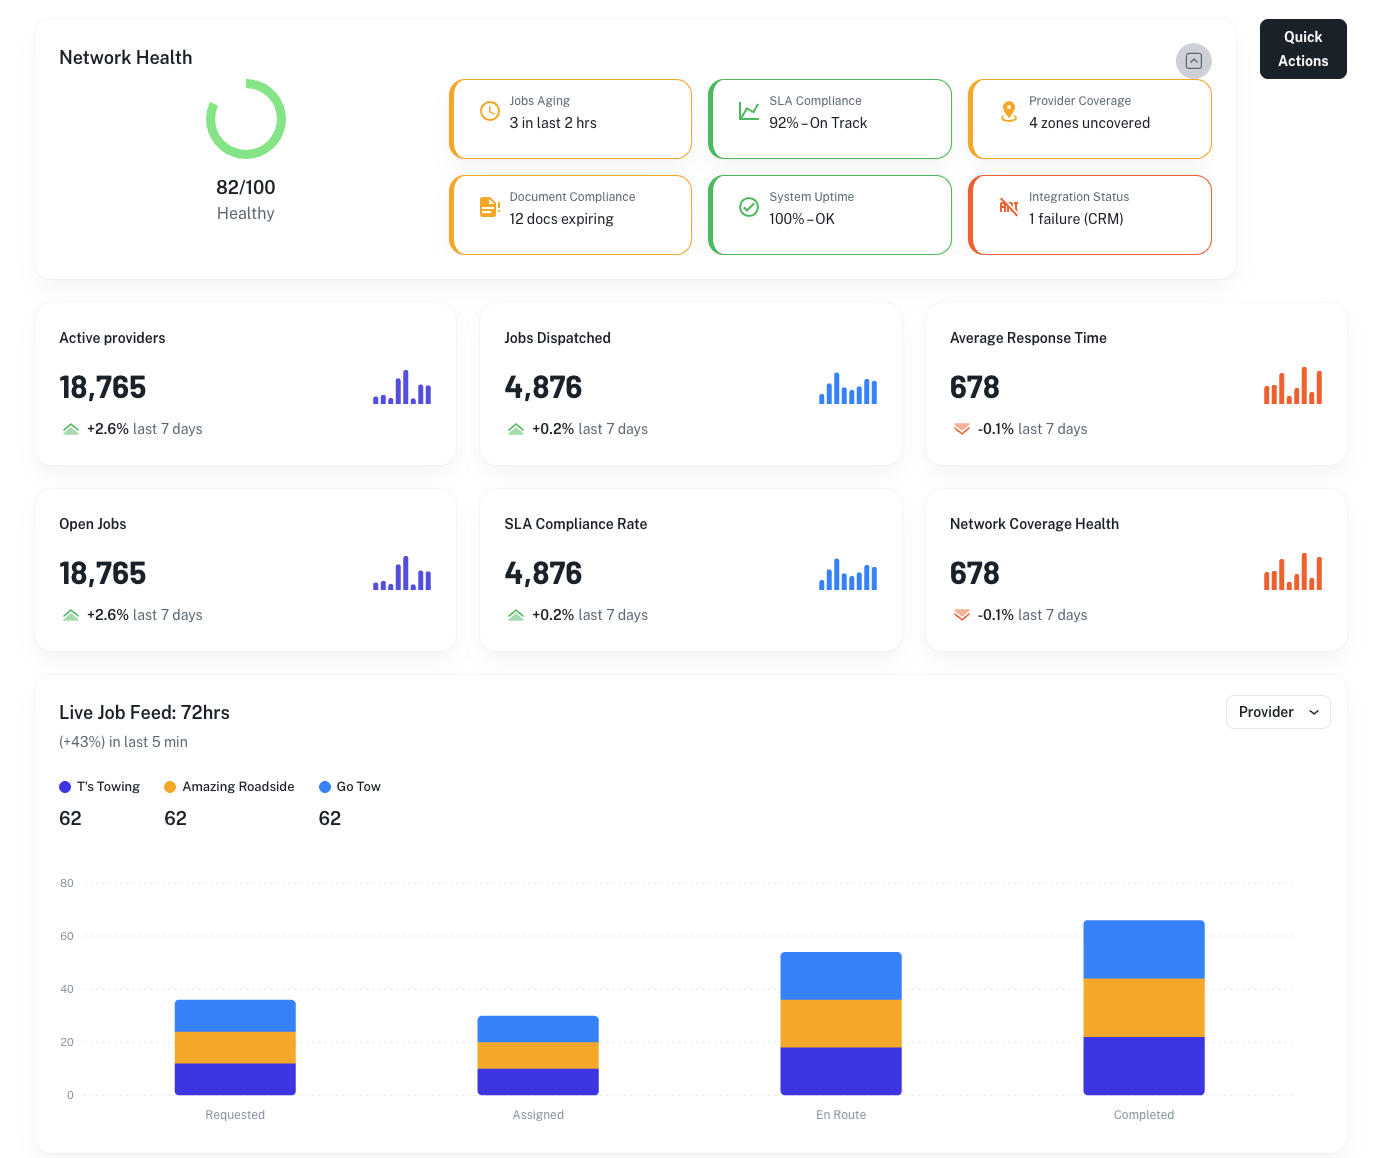Toggle the T's Towing legend dot

pyautogui.click(x=66, y=786)
